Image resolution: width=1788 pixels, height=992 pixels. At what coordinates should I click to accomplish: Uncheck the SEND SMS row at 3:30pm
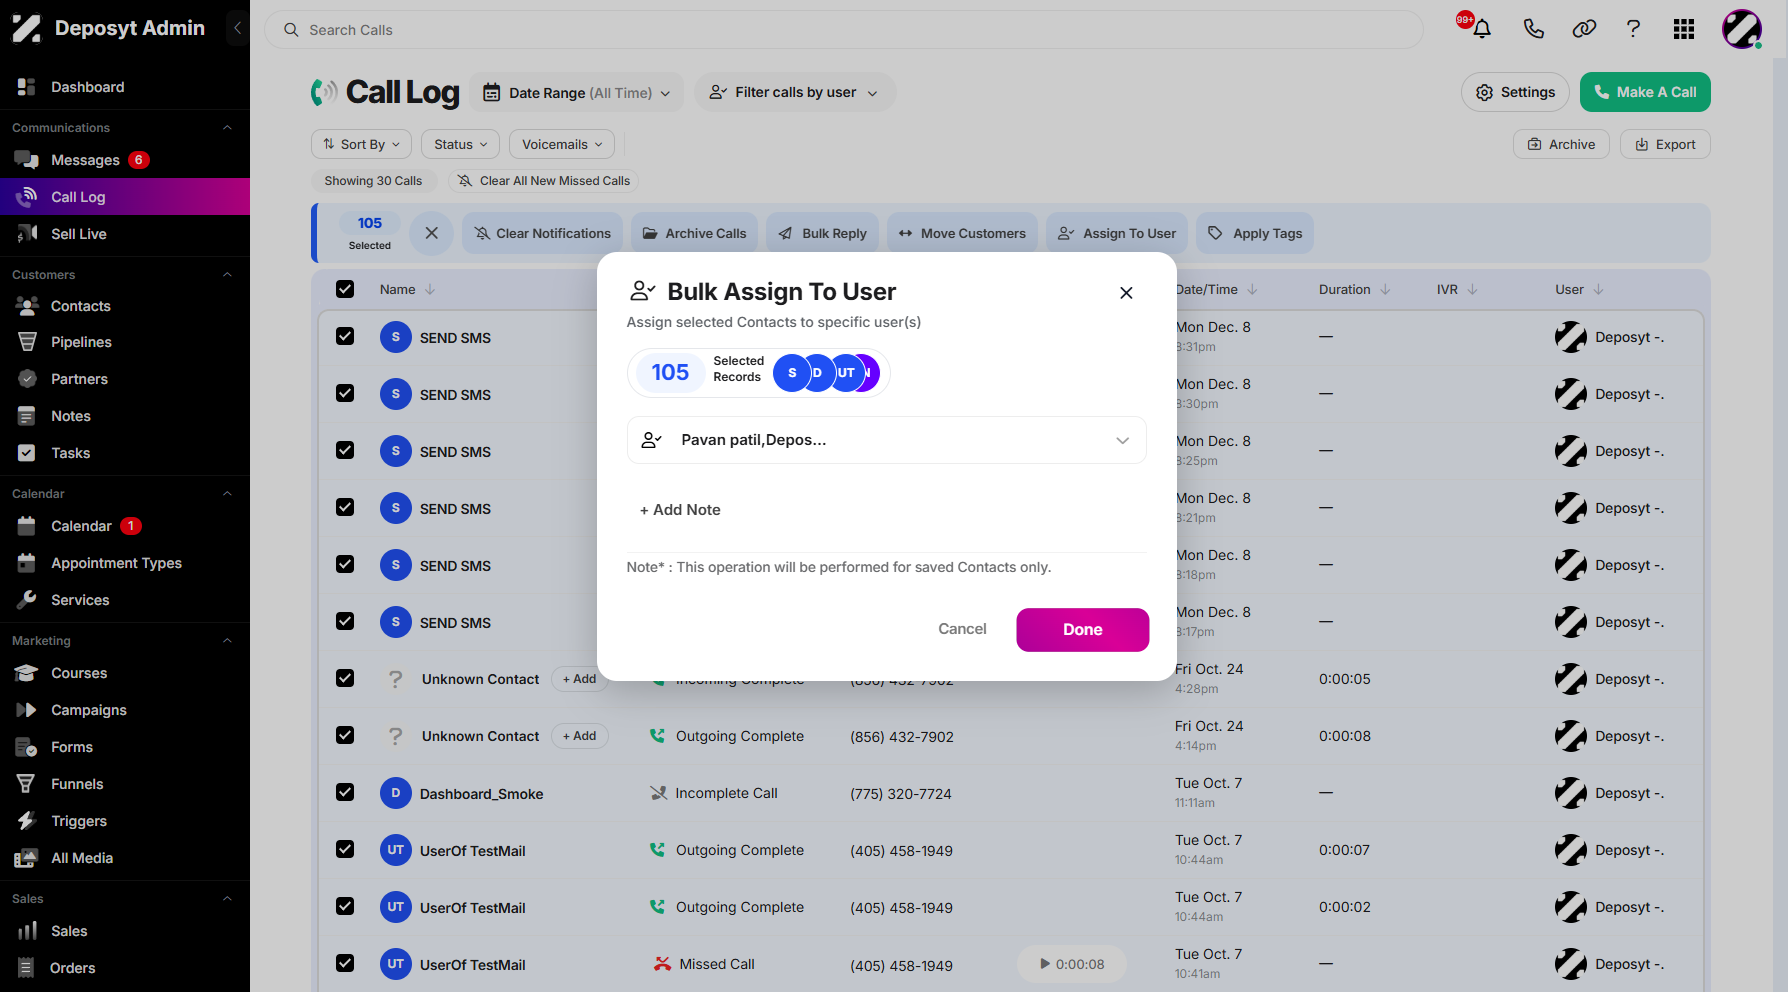345,393
